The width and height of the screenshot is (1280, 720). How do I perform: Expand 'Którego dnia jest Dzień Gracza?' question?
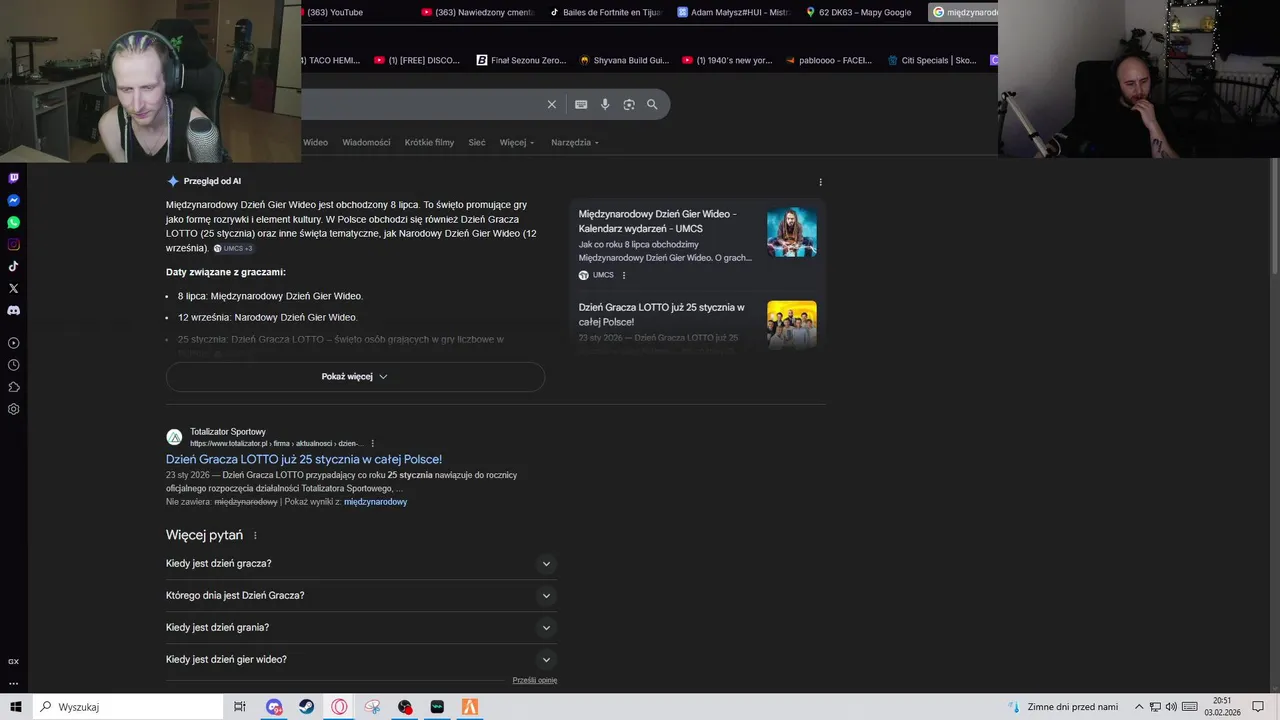tap(361, 596)
